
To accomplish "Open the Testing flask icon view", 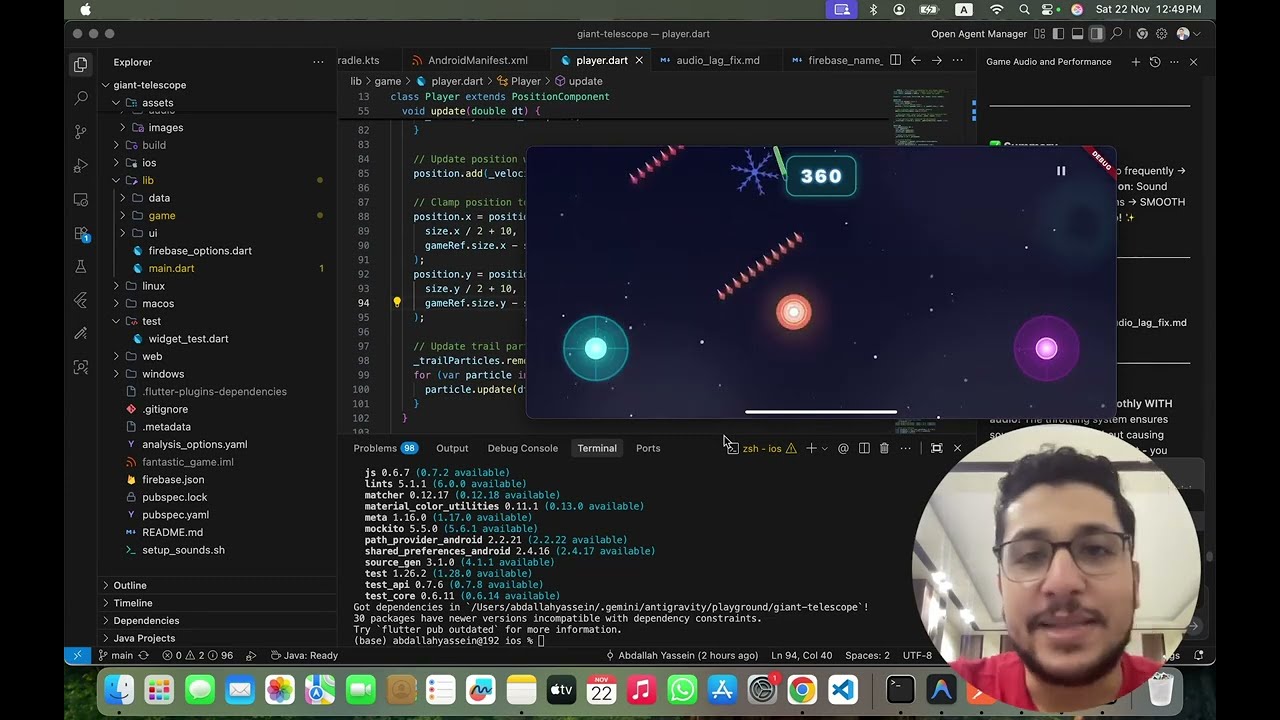I will pyautogui.click(x=81, y=267).
